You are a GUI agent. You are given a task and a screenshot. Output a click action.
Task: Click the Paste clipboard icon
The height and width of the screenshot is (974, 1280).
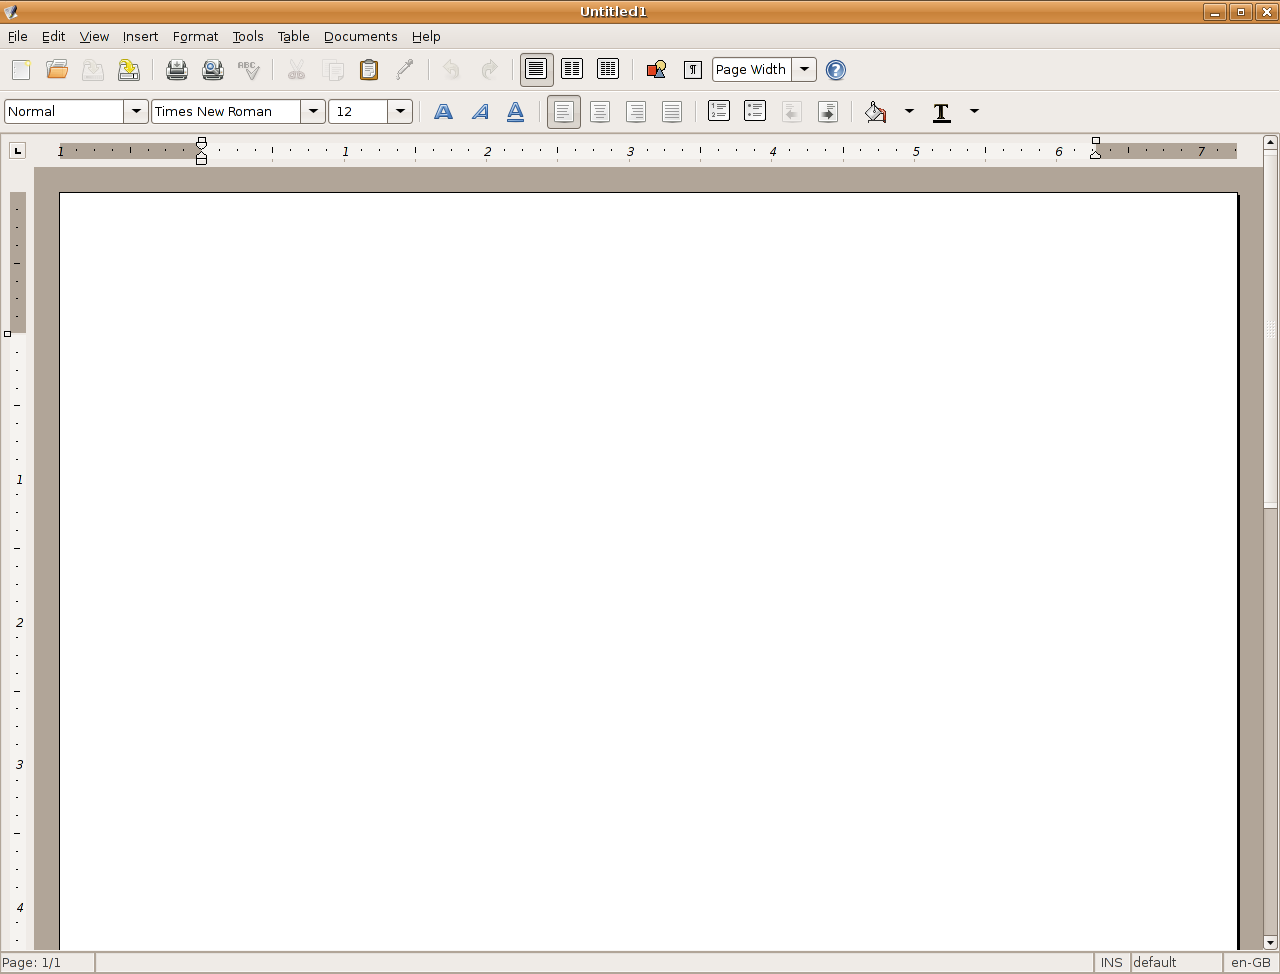click(369, 69)
